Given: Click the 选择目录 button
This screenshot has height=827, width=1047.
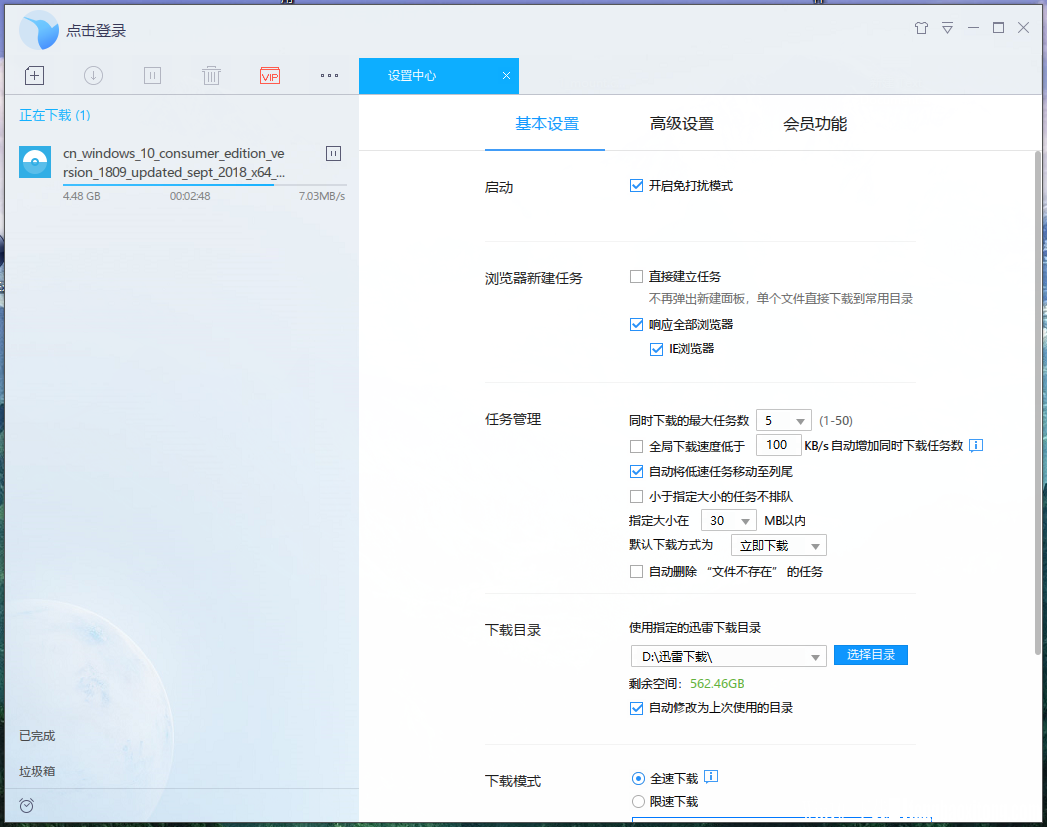Looking at the screenshot, I should point(871,655).
